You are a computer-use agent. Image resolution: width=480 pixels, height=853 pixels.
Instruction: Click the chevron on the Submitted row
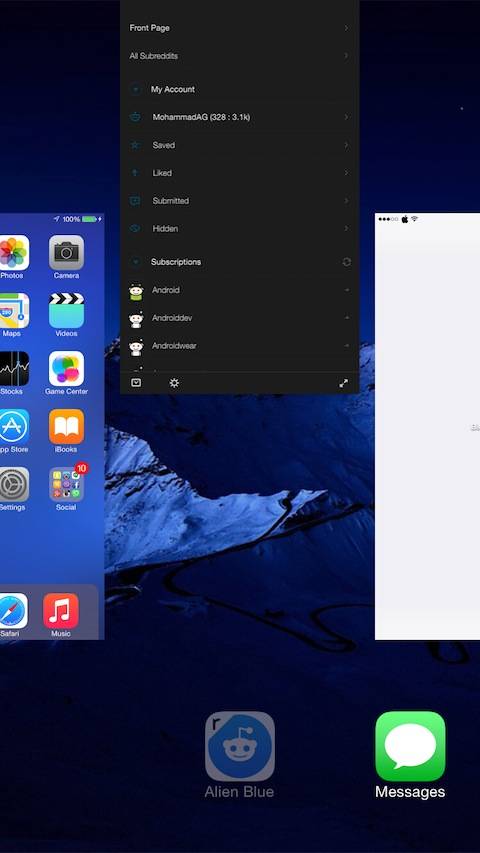346,201
